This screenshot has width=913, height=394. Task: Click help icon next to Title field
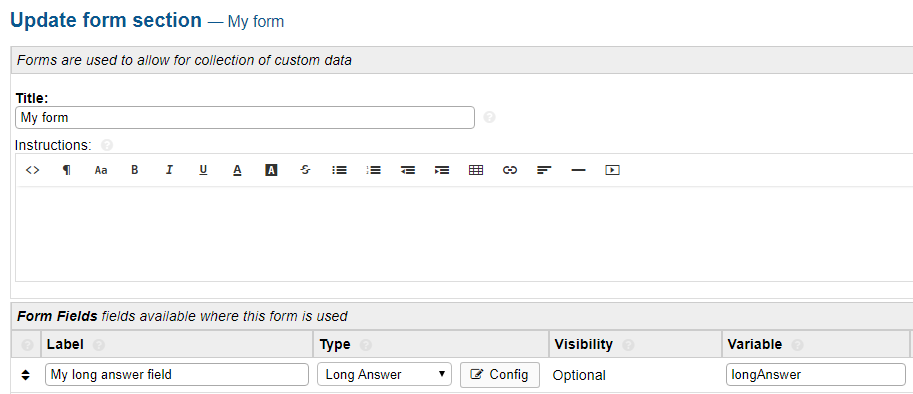490,118
